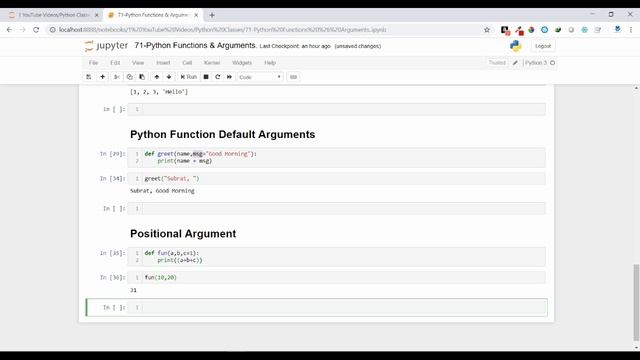Open the Widgets menu
Viewport: 640px width, 360px height.
pyautogui.click(x=242, y=63)
